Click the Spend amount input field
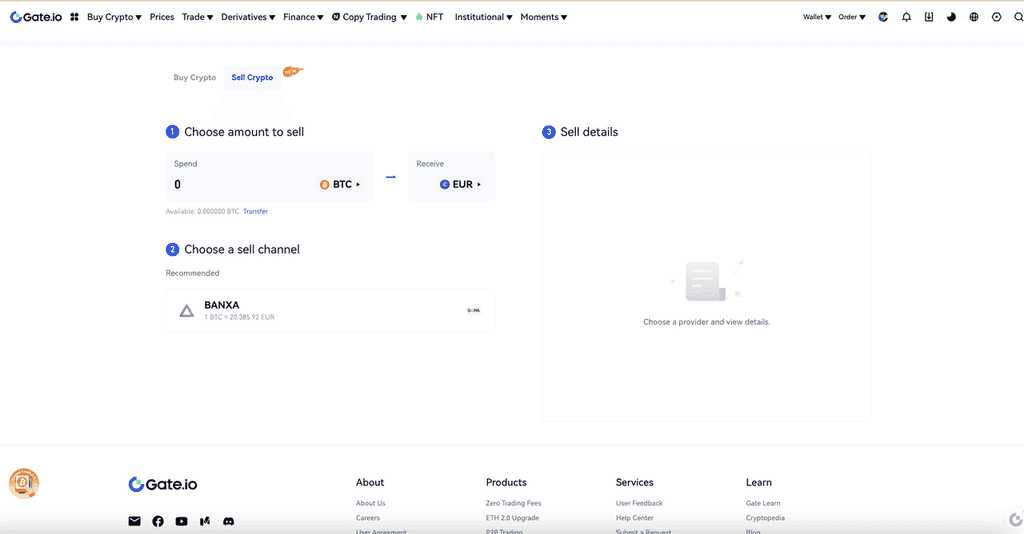 point(240,185)
